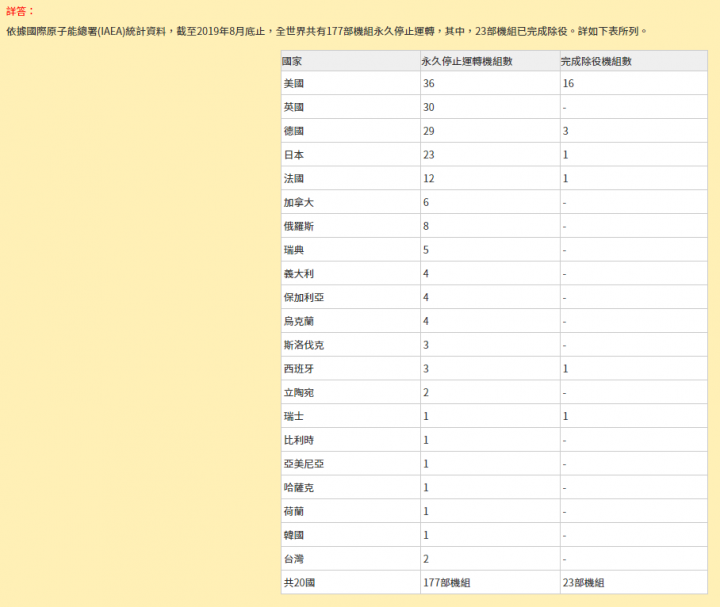Click the value 36 in 美國 row
Image resolution: width=720 pixels, height=607 pixels.
[429, 84]
